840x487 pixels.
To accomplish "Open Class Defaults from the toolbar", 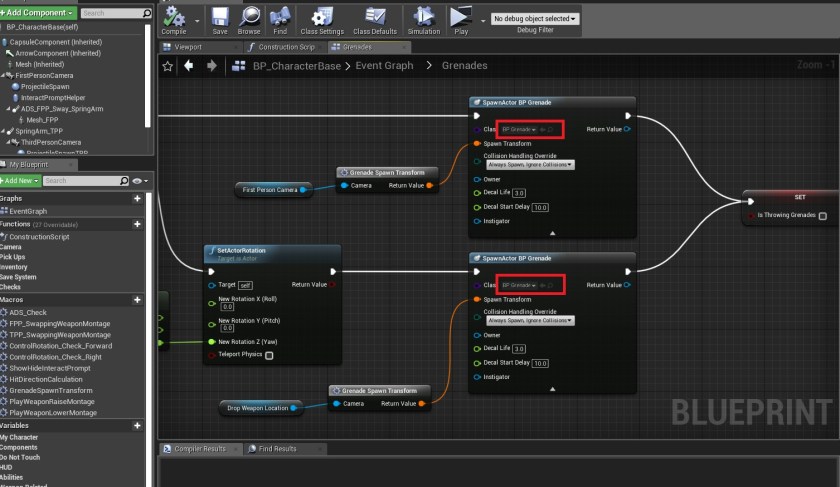I will 376,17.
